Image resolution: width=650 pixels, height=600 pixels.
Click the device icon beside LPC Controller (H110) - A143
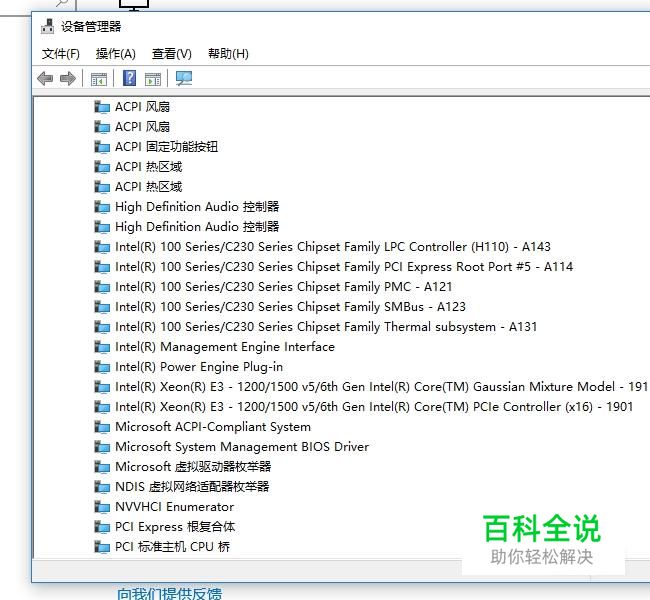[x=102, y=247]
